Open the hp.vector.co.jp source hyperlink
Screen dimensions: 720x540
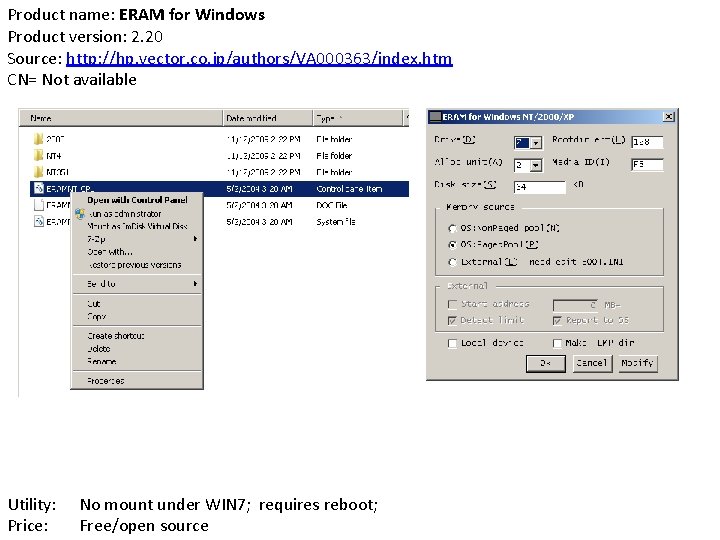pos(259,58)
